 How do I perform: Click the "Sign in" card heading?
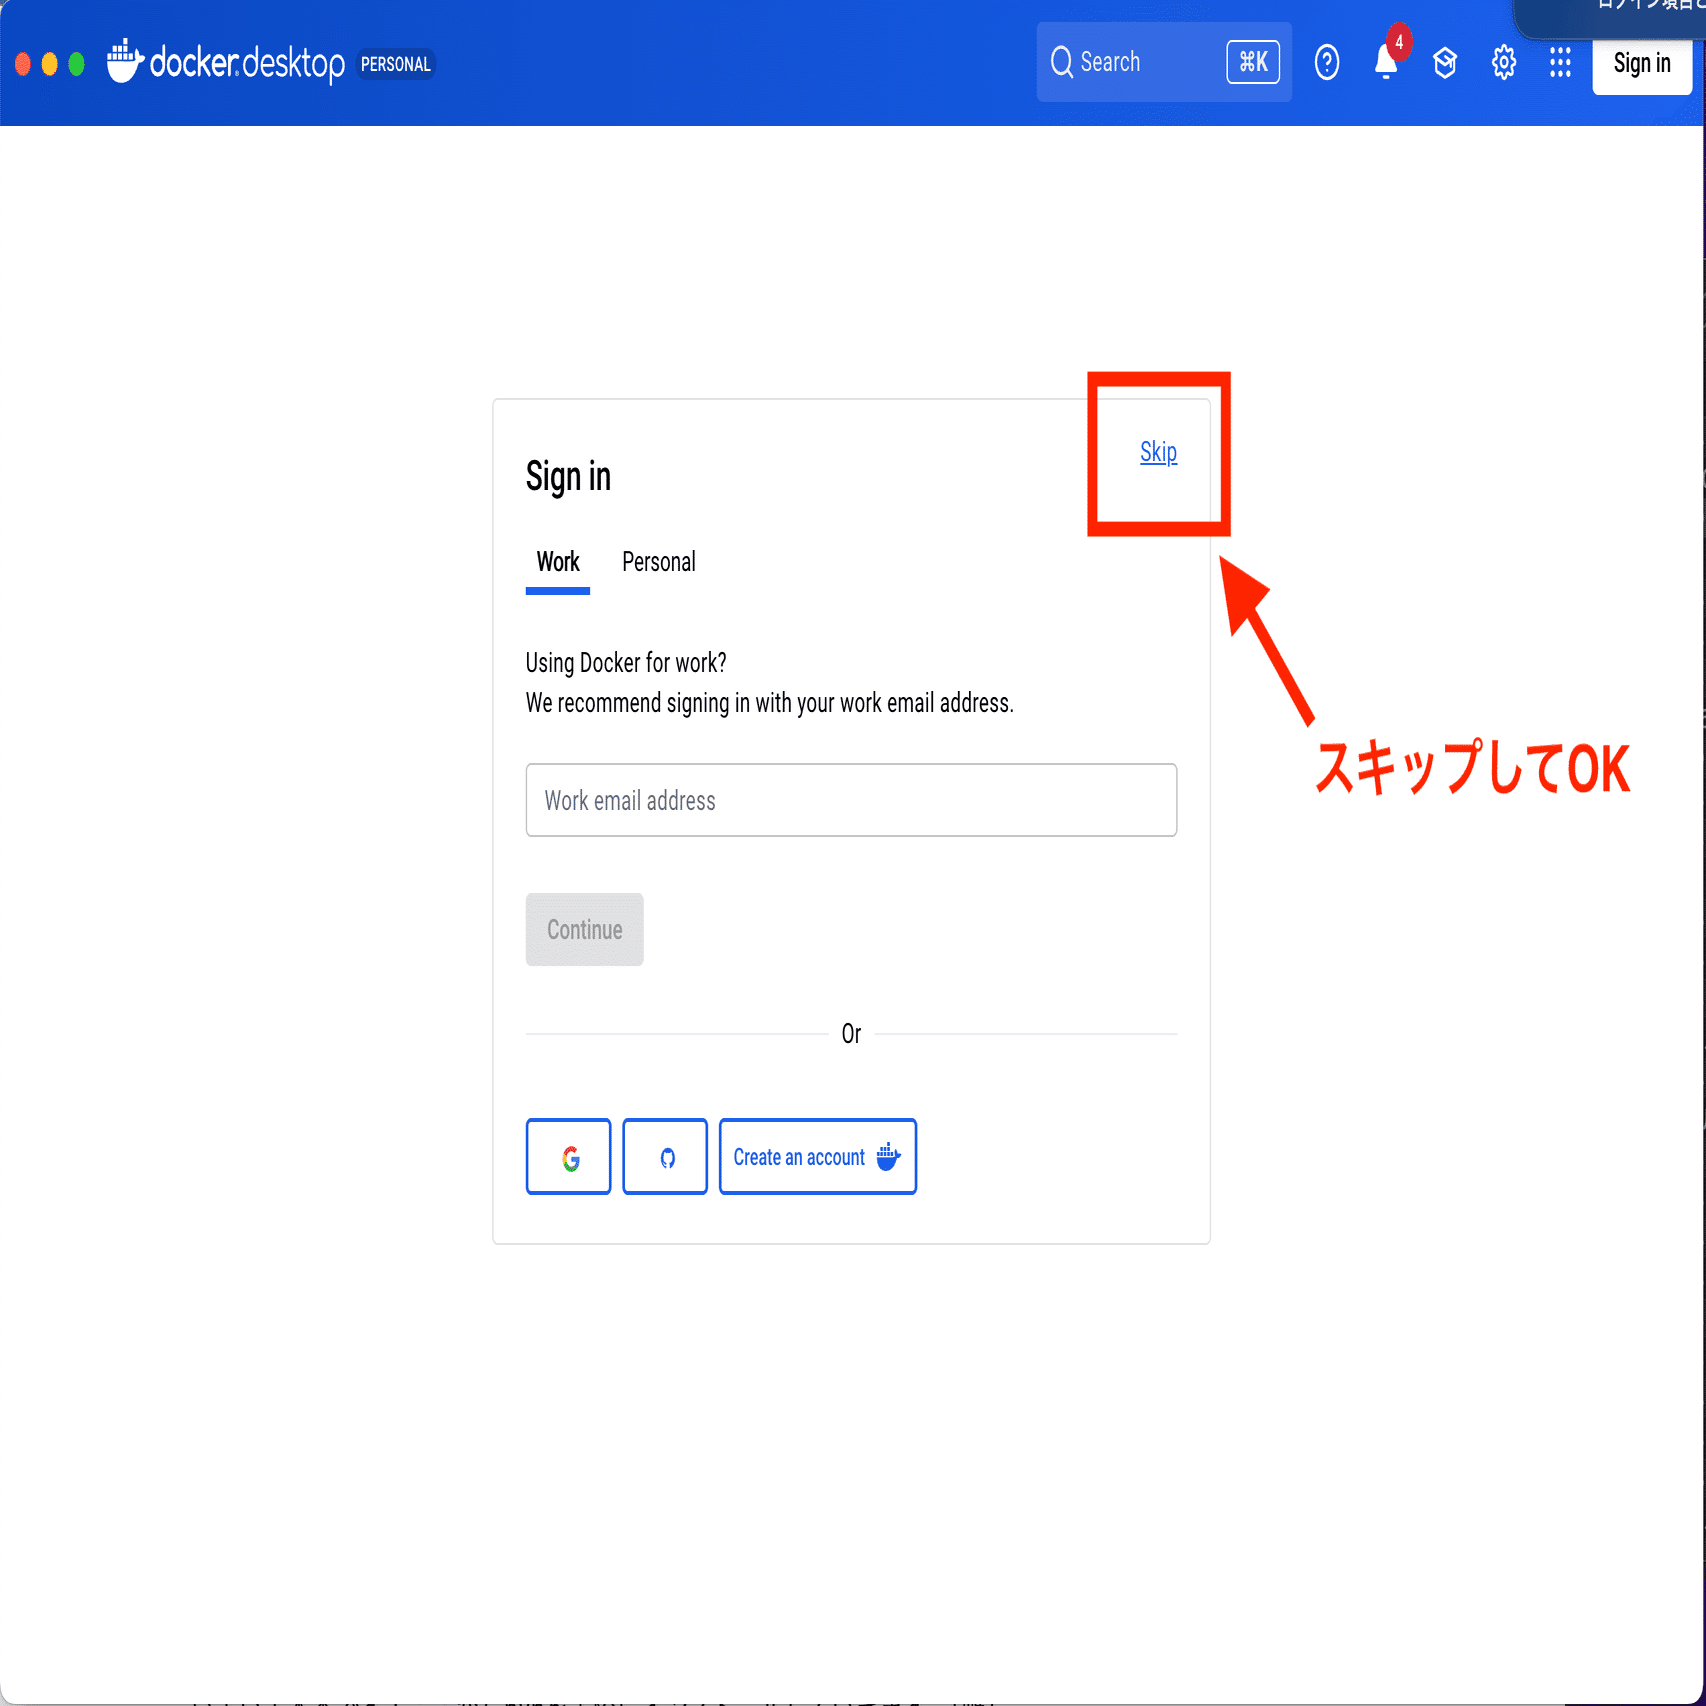568,477
